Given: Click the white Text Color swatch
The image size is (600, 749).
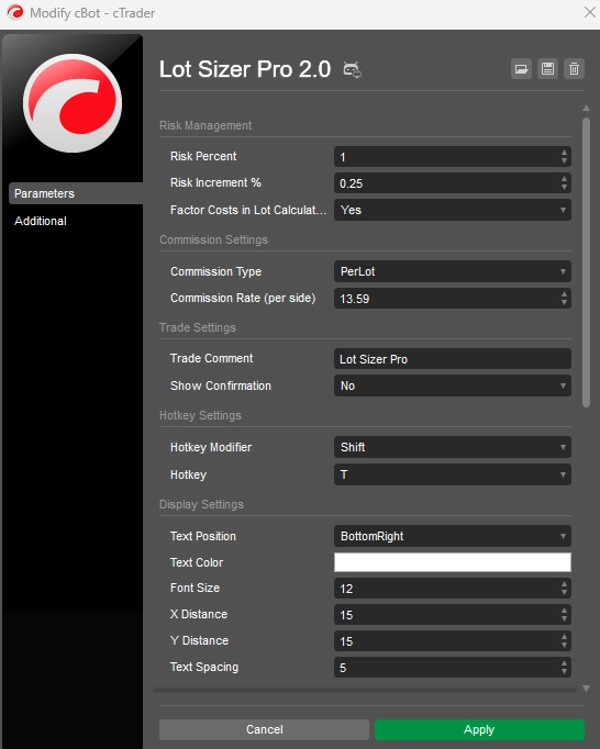Looking at the screenshot, I should click(452, 563).
